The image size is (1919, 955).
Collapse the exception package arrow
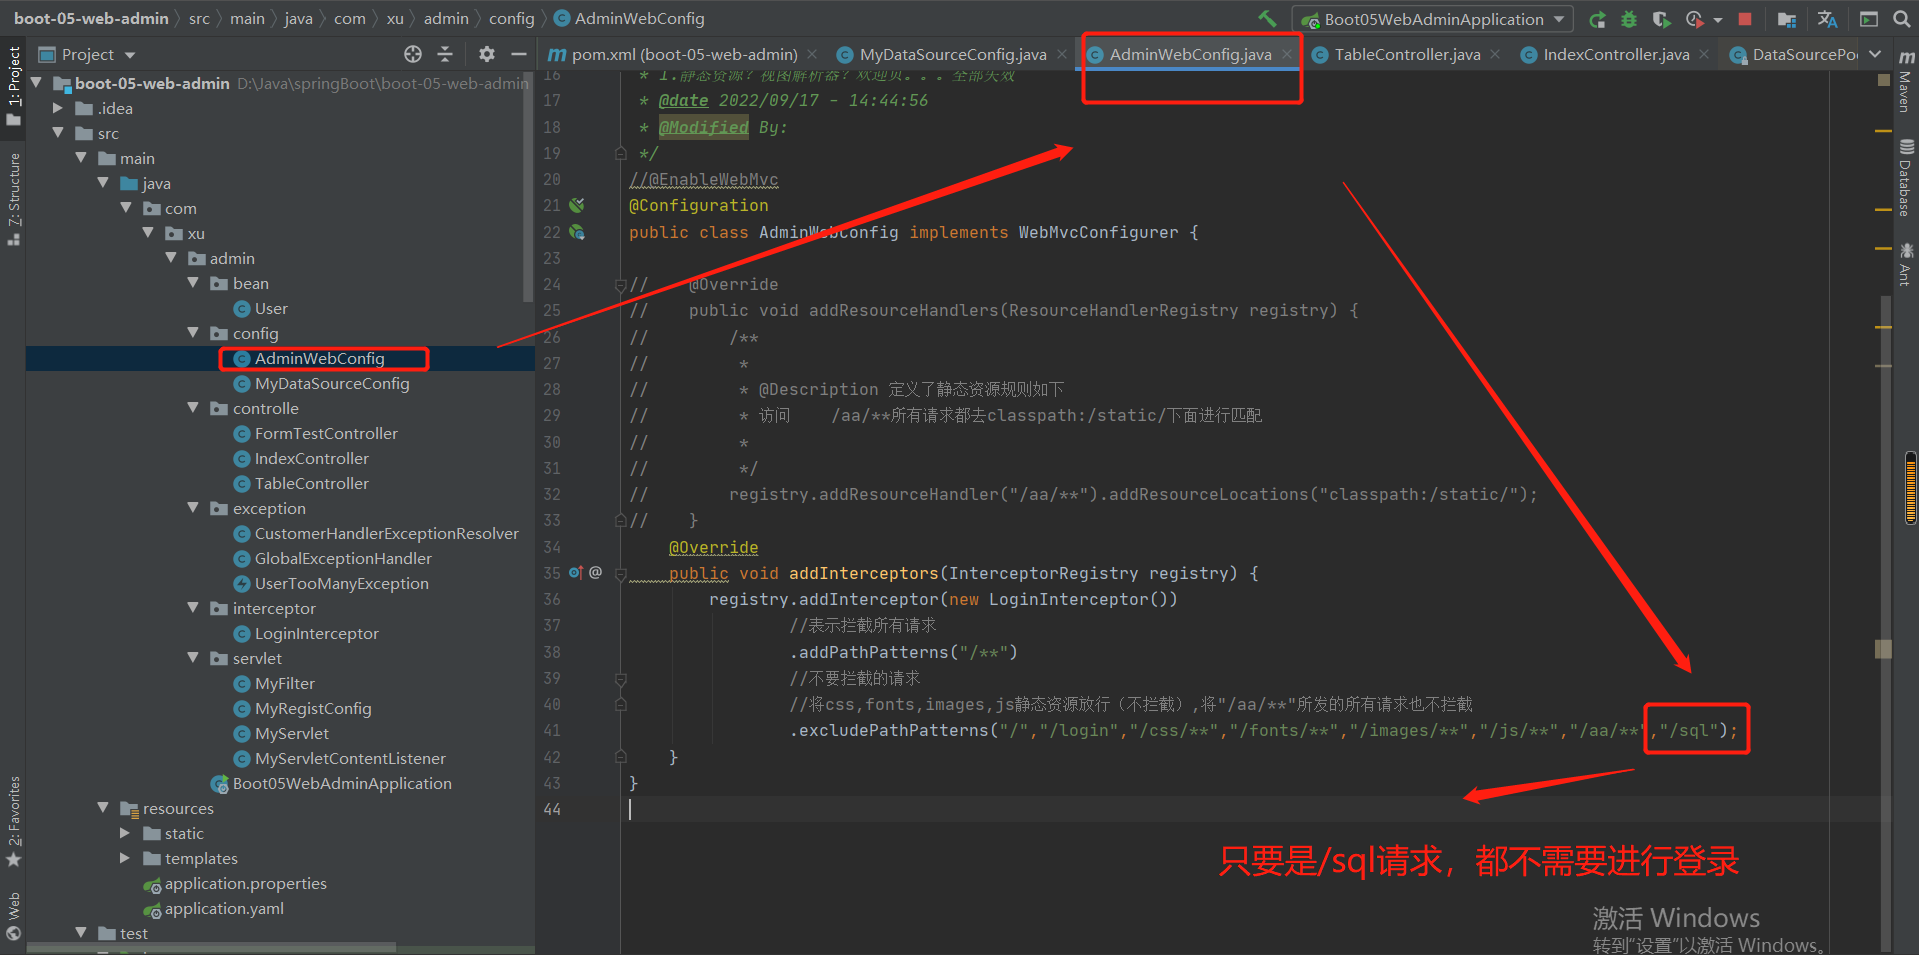tap(193, 508)
